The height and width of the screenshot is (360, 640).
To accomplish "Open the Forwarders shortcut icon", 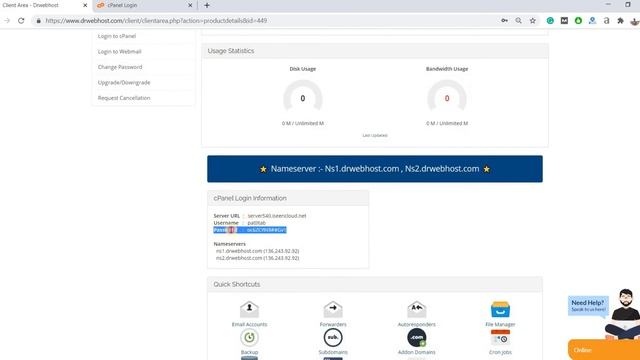I will click(x=333, y=309).
